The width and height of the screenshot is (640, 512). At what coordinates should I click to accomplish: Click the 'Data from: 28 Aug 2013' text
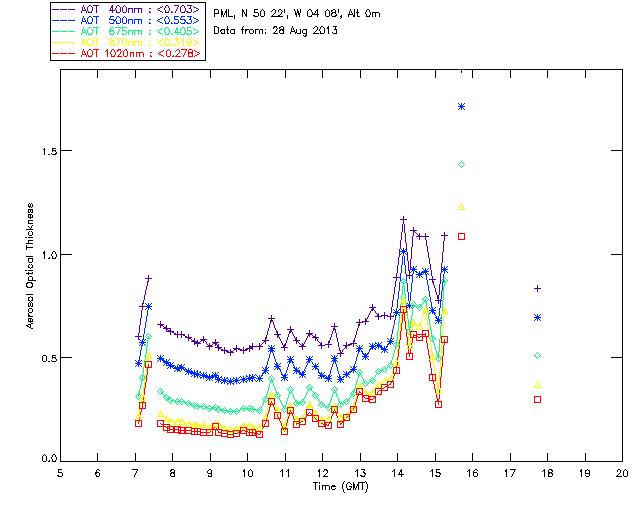tap(276, 31)
